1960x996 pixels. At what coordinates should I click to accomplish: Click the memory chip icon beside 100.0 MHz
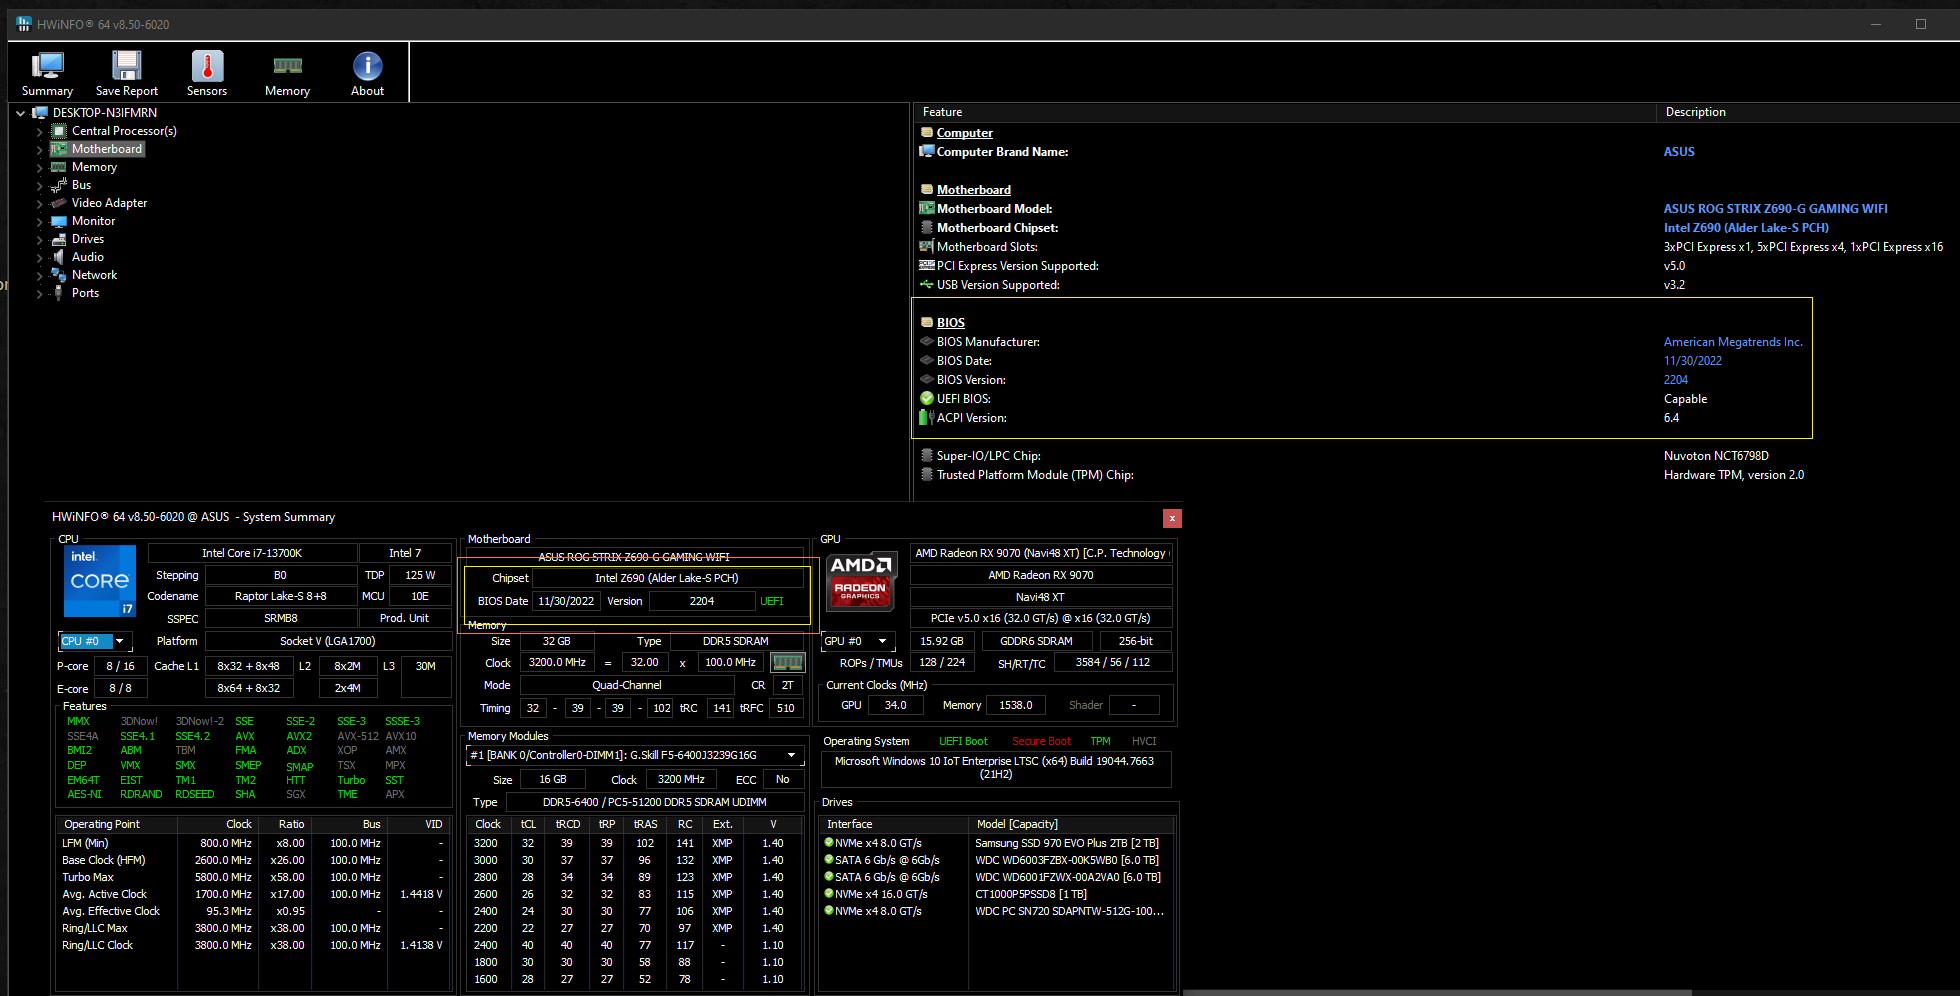click(787, 662)
